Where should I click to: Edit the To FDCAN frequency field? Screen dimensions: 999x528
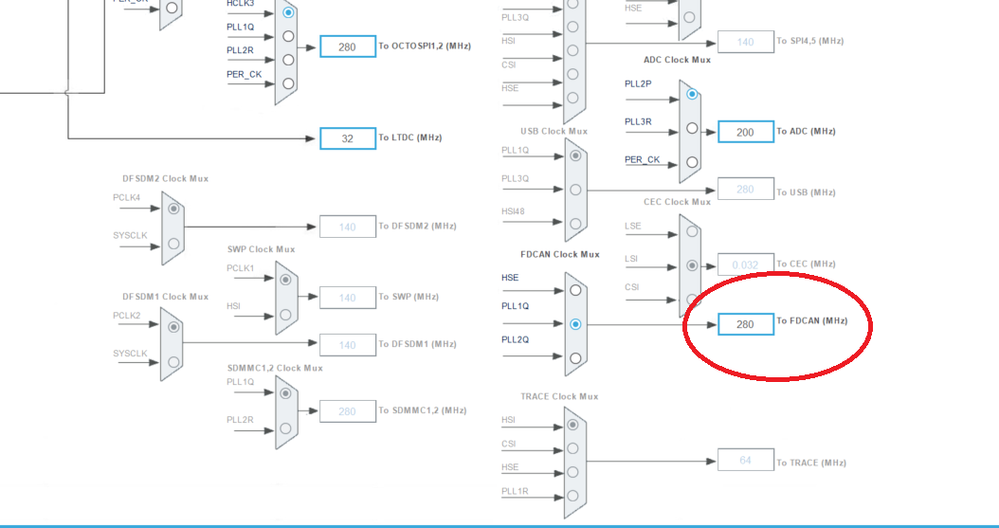pyautogui.click(x=745, y=324)
